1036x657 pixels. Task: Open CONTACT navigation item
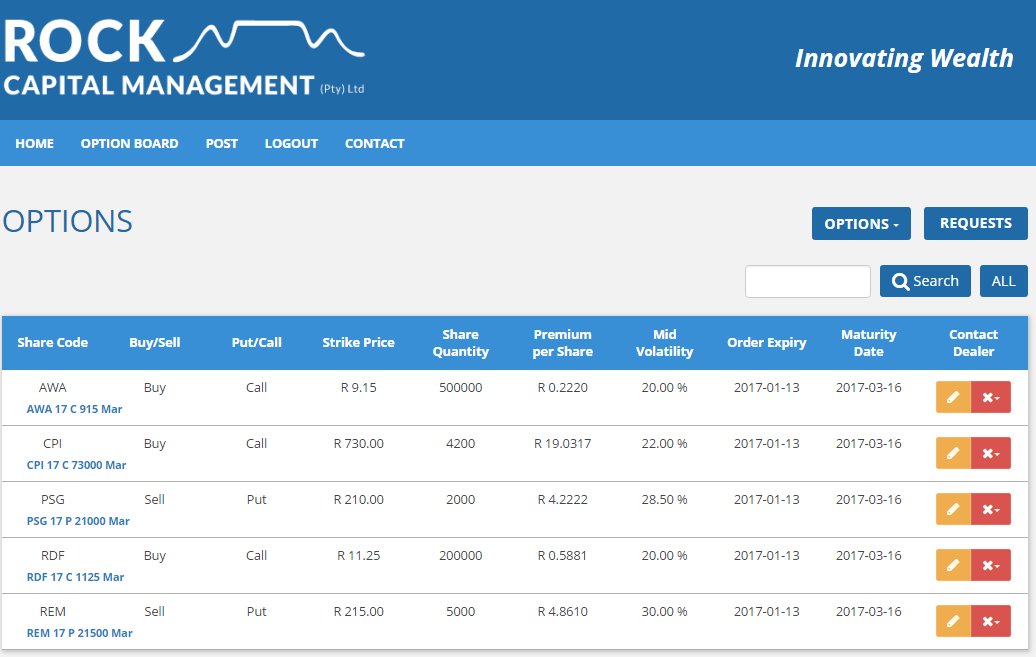point(375,143)
